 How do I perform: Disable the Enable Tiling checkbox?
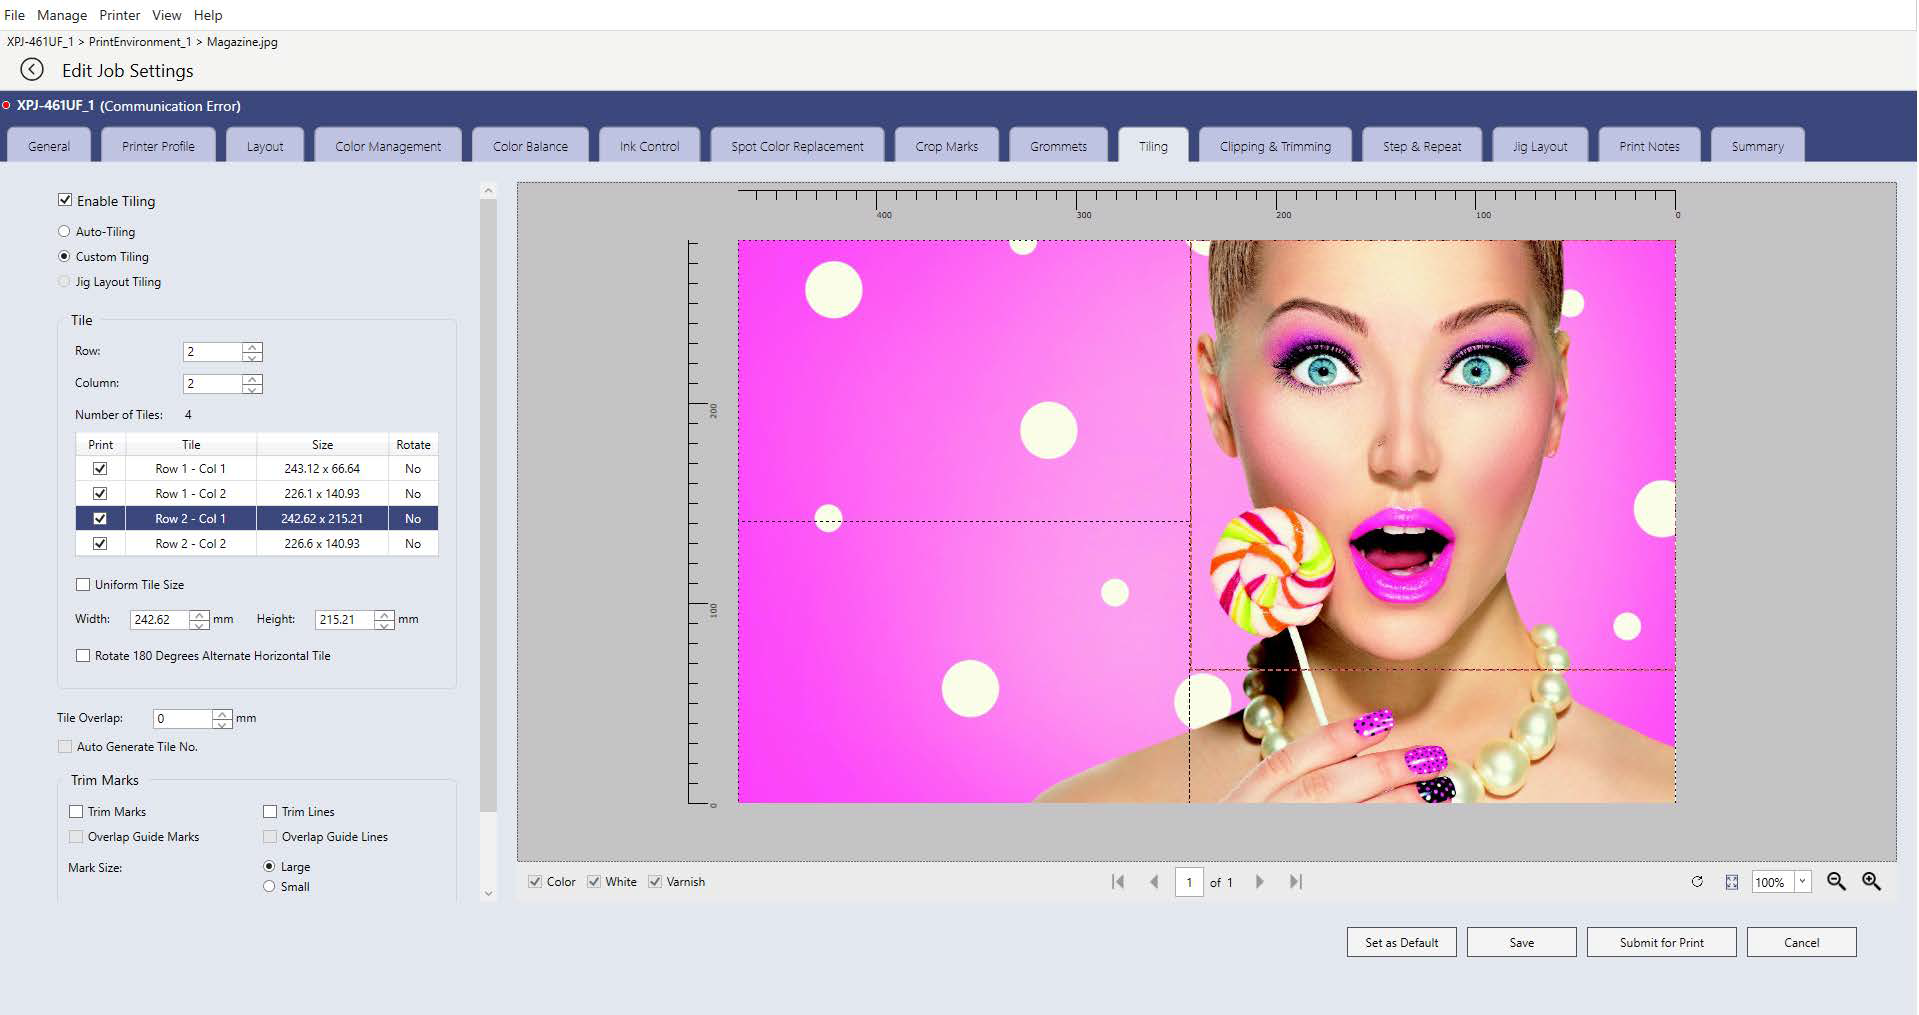(65, 200)
